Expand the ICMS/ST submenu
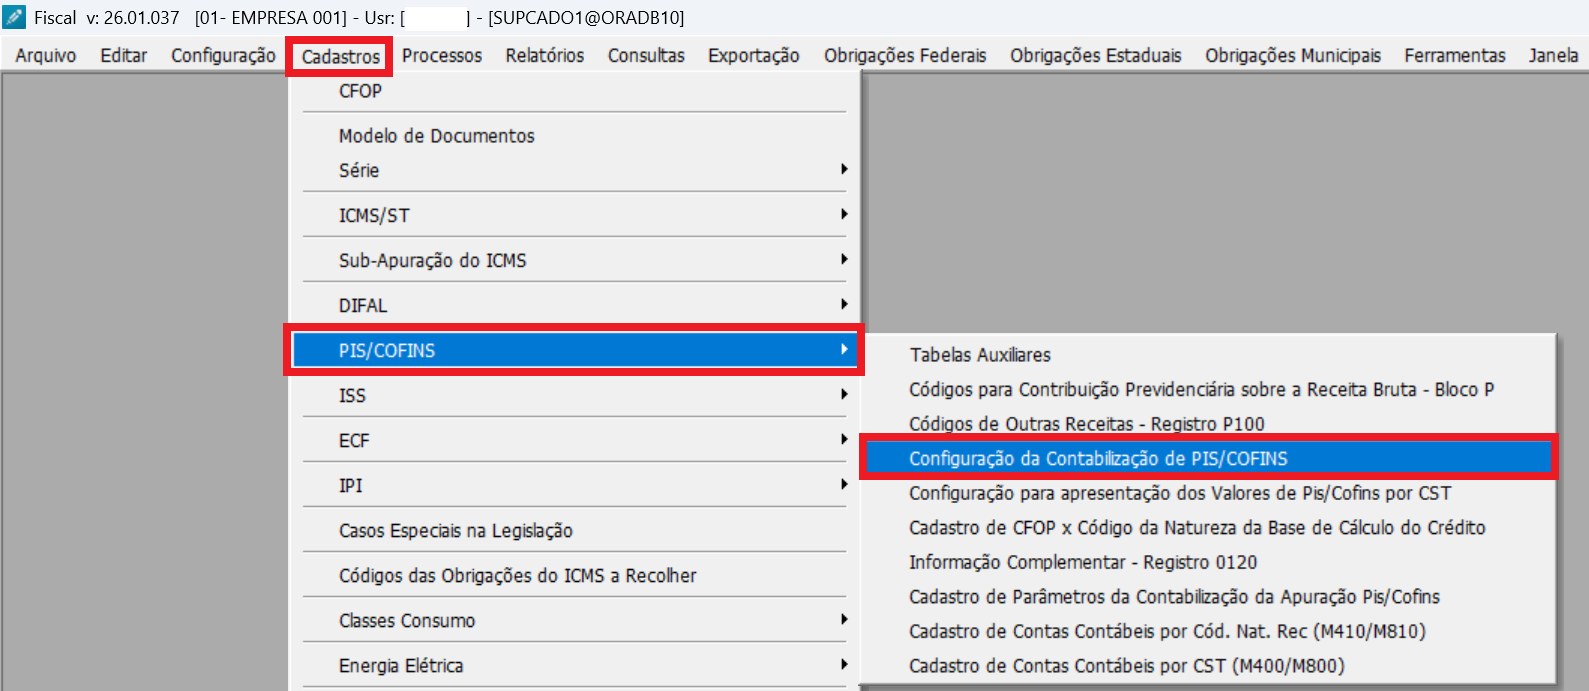This screenshot has width=1589, height=691. pyautogui.click(x=574, y=215)
